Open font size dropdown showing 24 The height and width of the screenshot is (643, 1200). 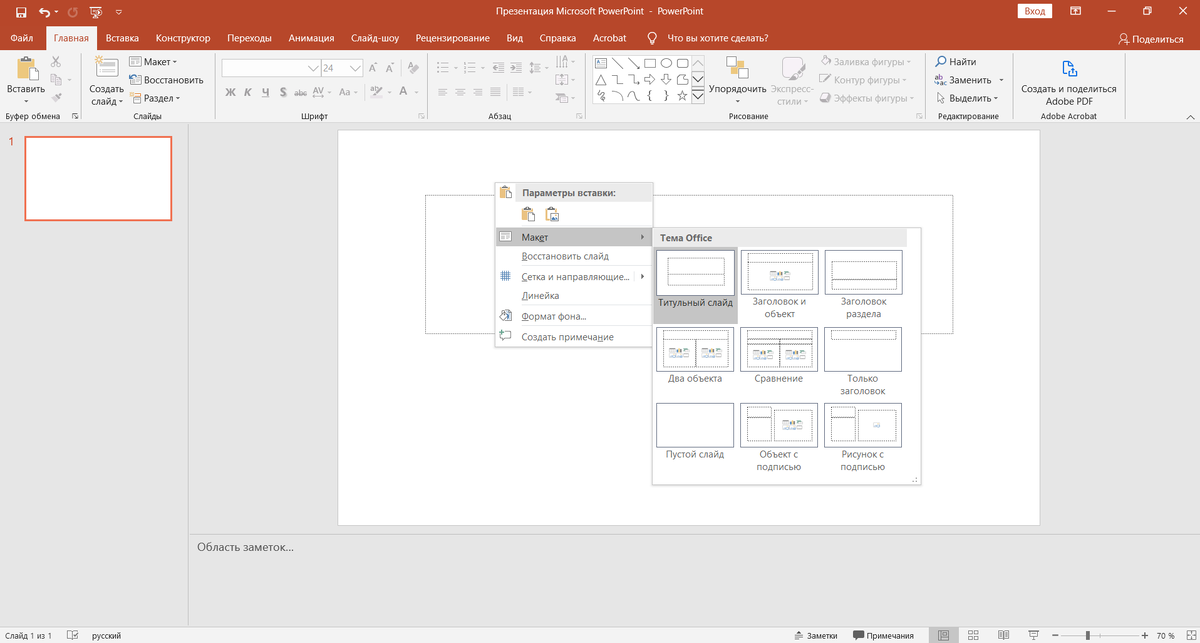point(357,68)
